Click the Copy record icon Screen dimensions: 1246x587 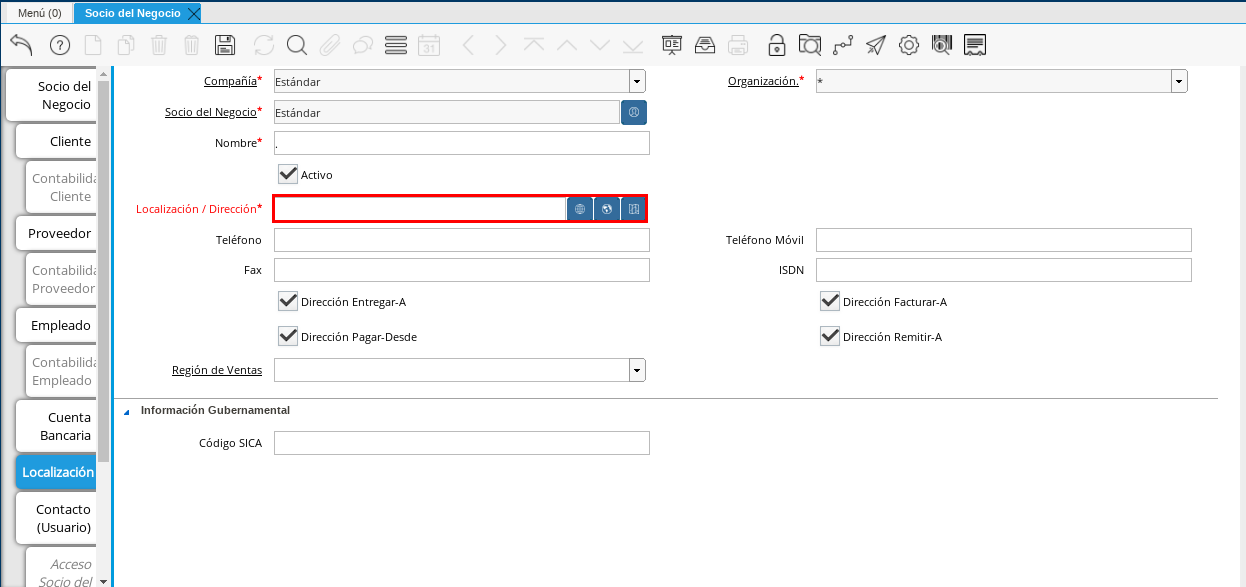(x=126, y=45)
